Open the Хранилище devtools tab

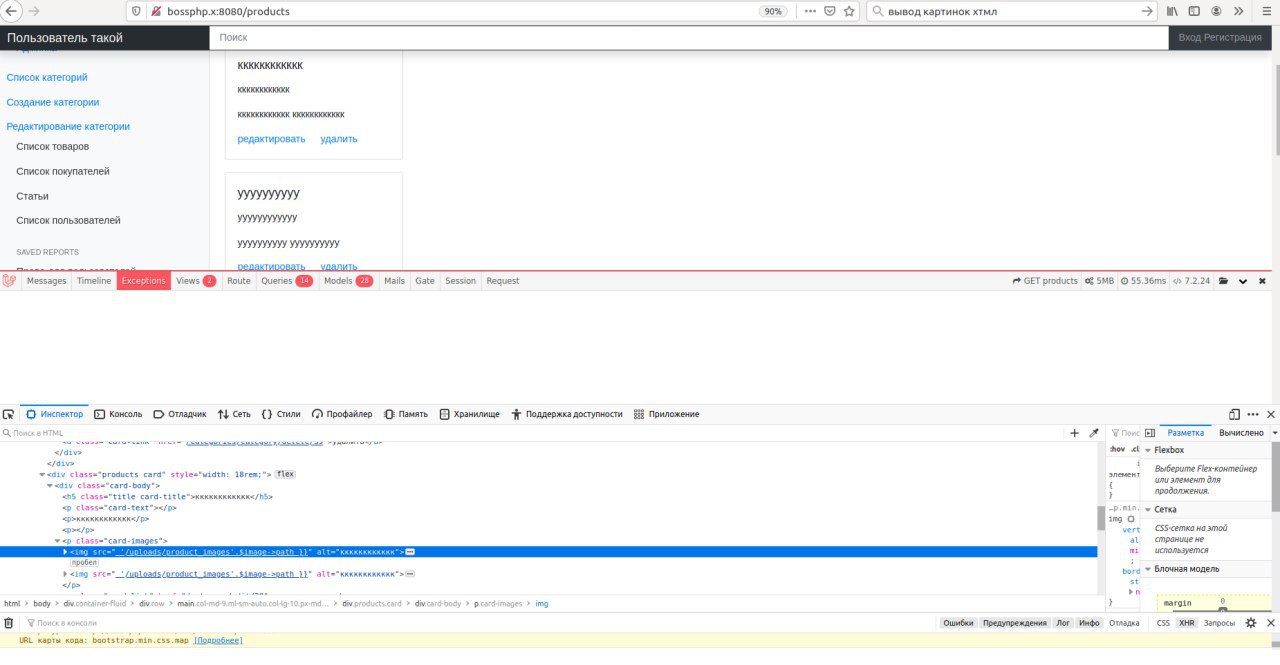469,414
